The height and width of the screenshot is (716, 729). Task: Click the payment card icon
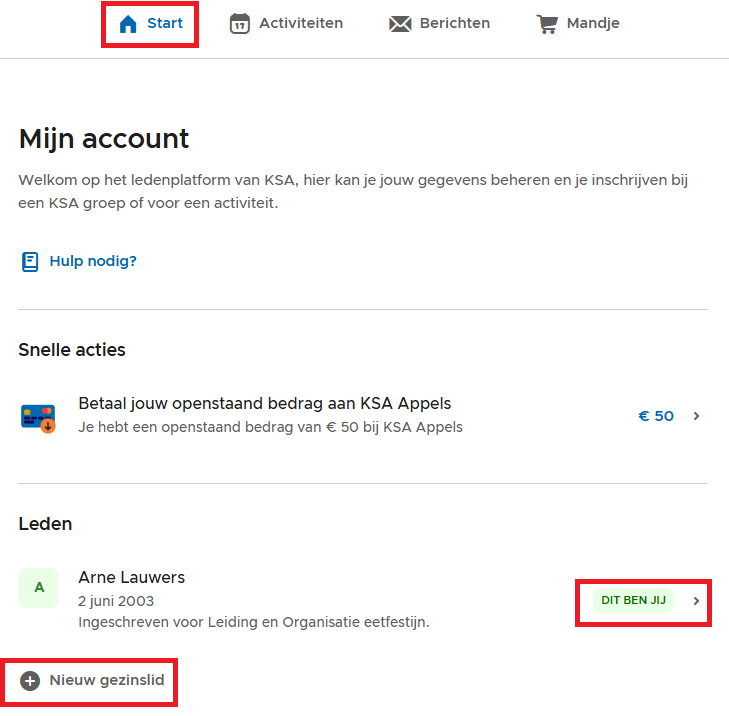point(38,416)
